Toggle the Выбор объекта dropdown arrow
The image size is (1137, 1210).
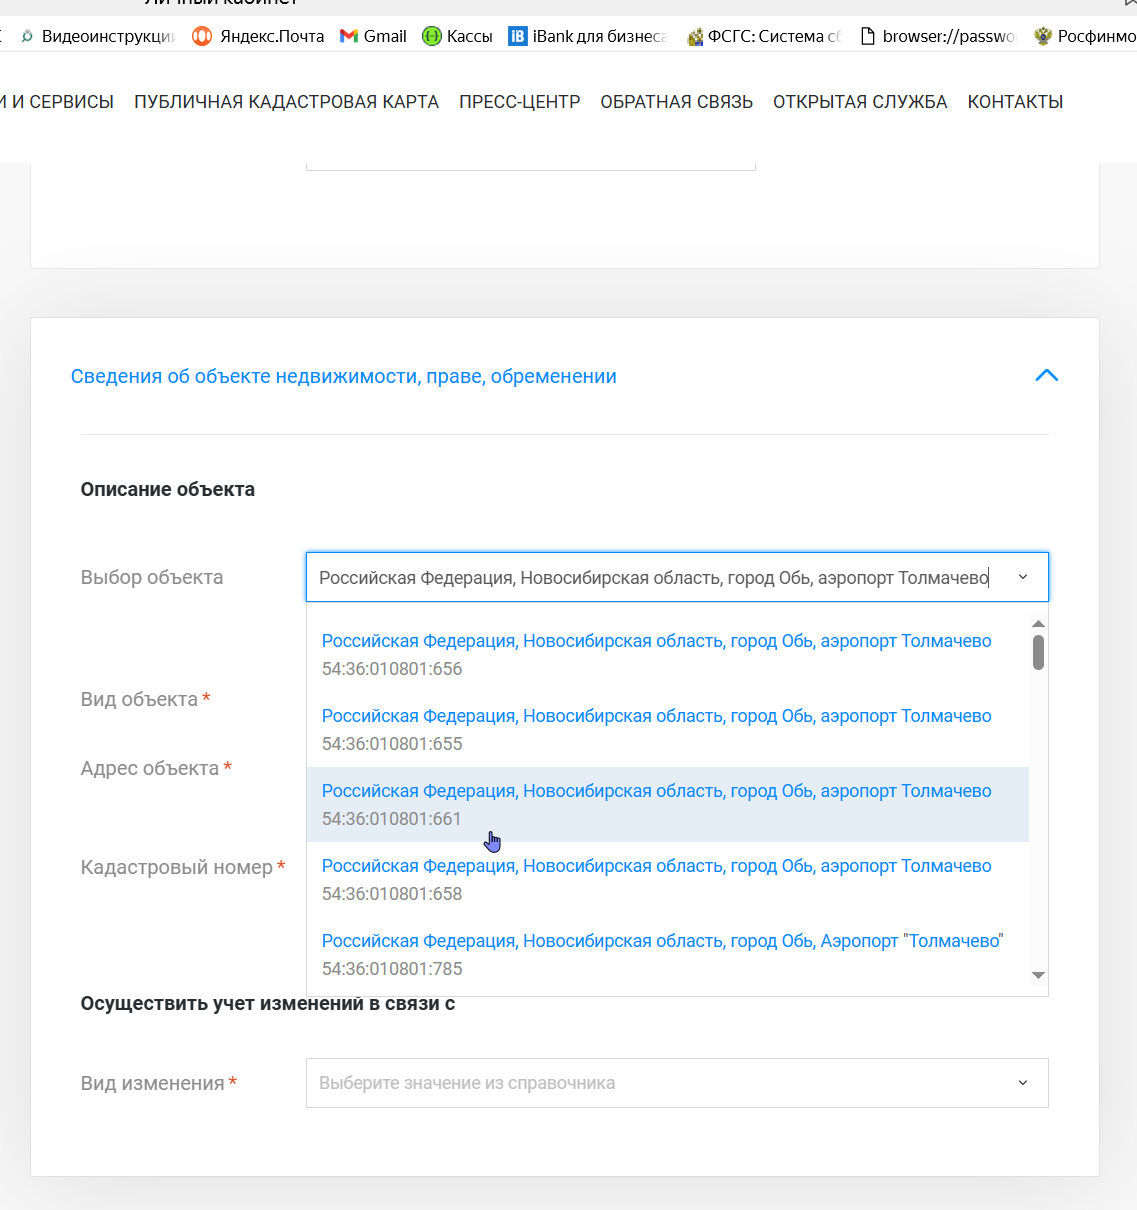click(1023, 577)
